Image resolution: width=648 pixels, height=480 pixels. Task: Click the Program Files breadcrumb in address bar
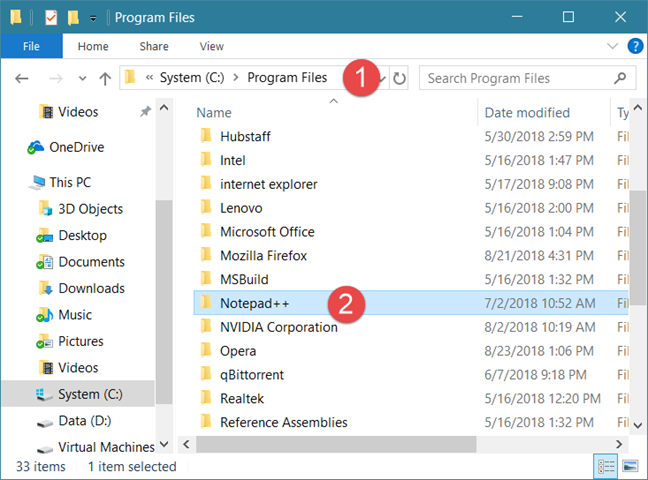pyautogui.click(x=287, y=78)
